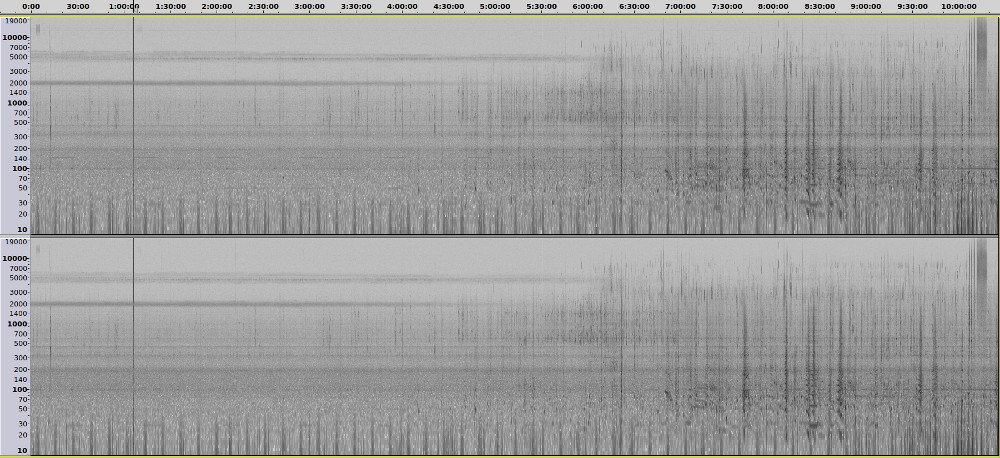This screenshot has height=458, width=1000.
Task: Click the 8:00:00 marker on the timeline
Action: [772, 6]
